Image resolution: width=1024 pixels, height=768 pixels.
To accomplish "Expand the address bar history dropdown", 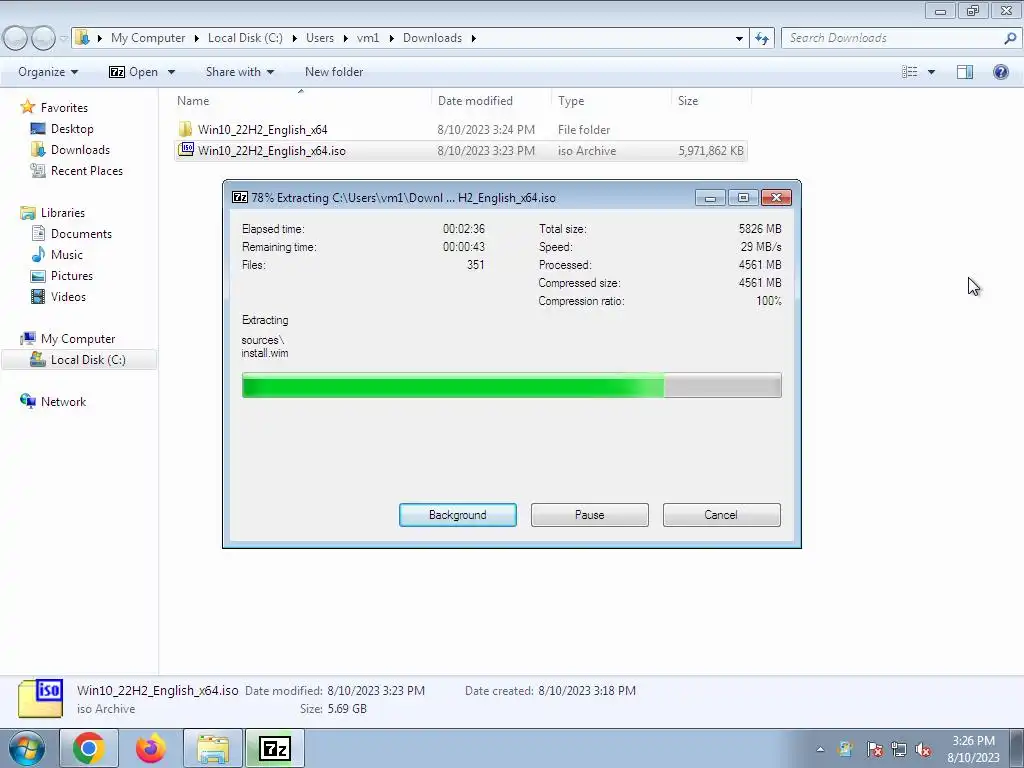I will point(739,38).
